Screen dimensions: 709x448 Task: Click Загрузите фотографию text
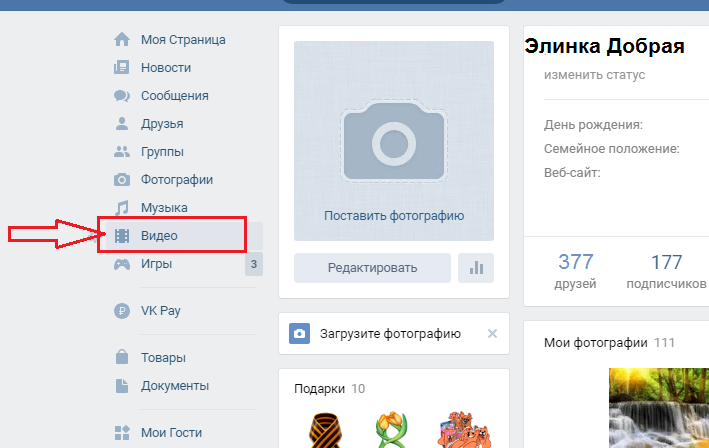point(390,334)
